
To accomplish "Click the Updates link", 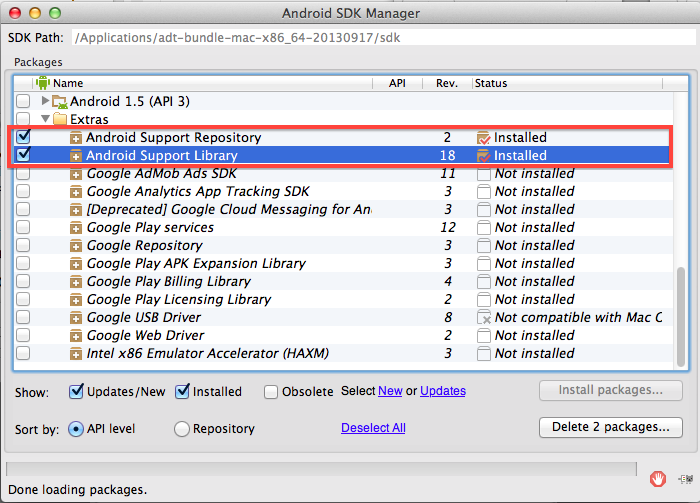I will [x=443, y=391].
